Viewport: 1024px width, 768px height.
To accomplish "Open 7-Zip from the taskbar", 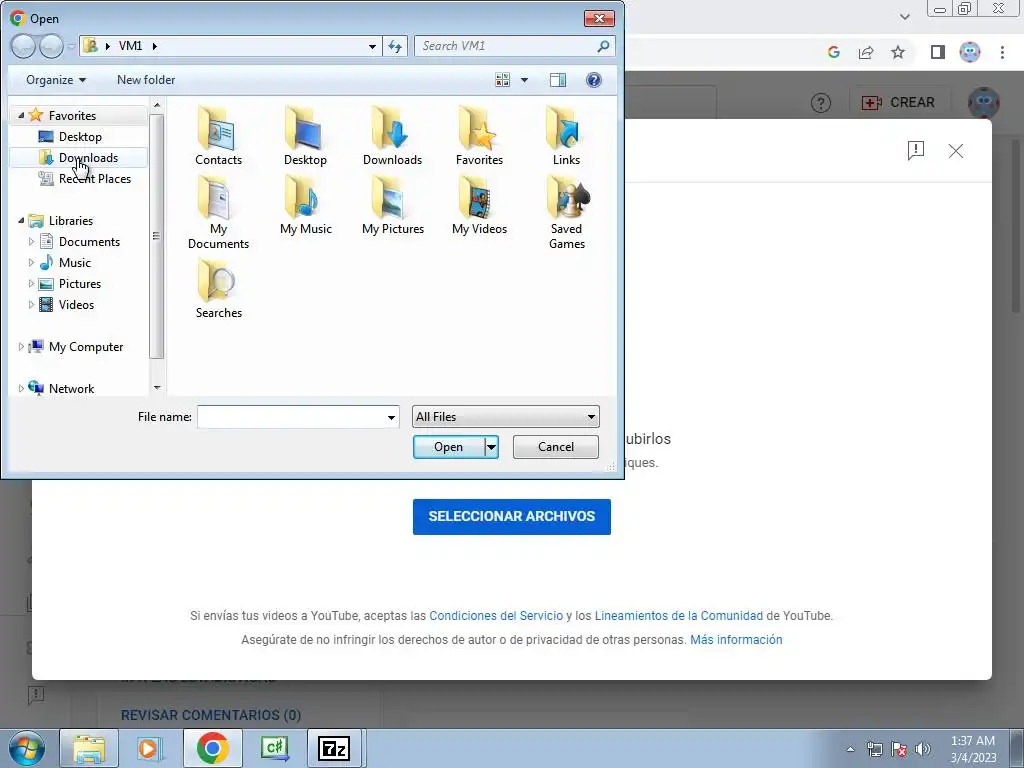I will click(334, 748).
